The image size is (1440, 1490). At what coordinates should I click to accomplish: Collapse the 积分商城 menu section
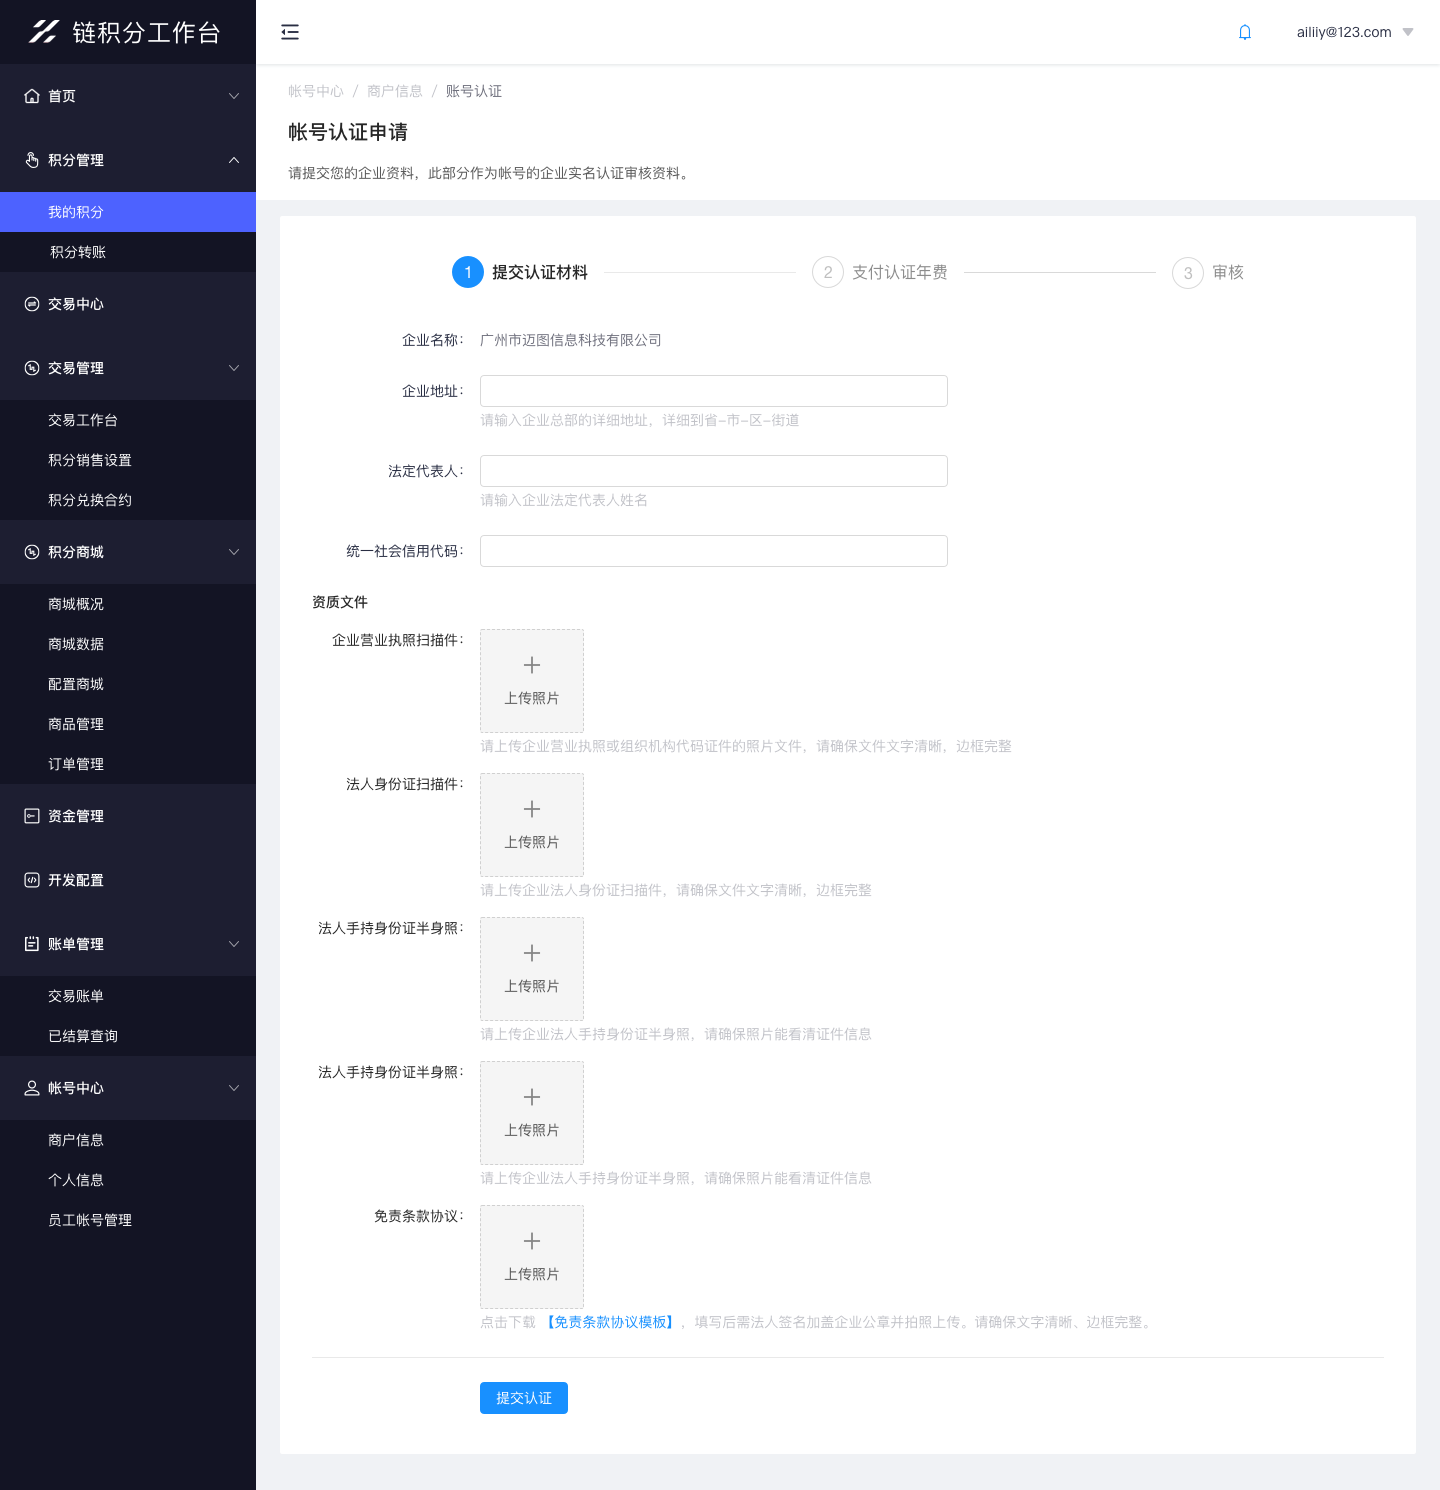[234, 551]
